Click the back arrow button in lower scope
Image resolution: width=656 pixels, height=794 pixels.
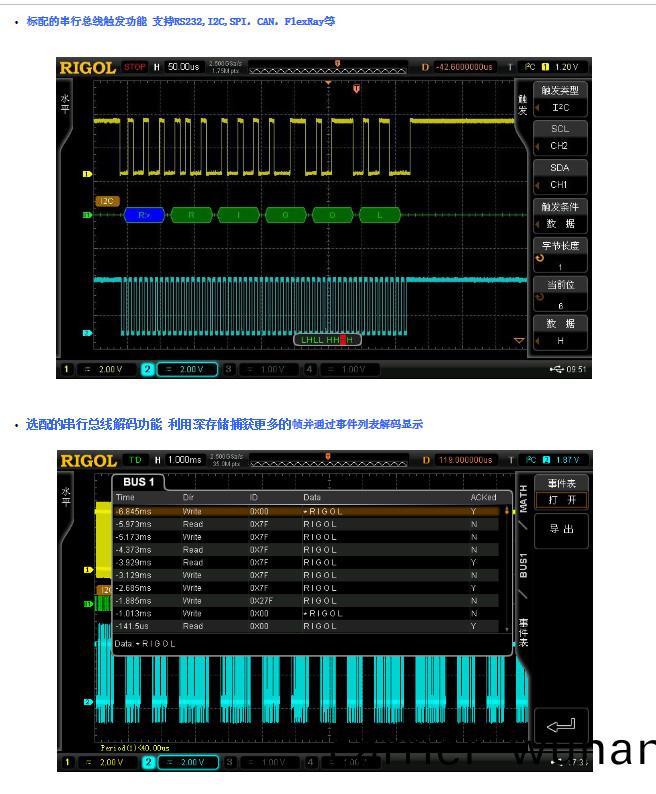point(561,725)
